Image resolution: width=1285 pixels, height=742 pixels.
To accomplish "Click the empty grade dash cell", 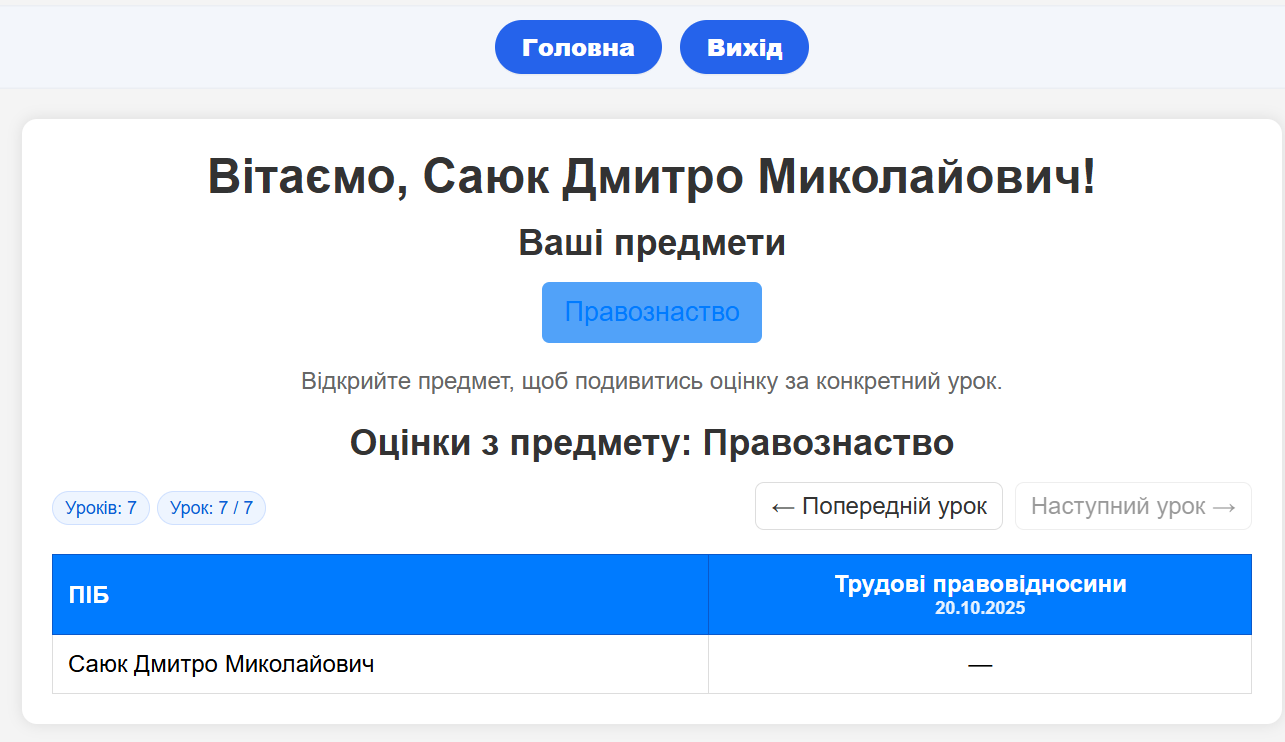I will (x=980, y=664).
